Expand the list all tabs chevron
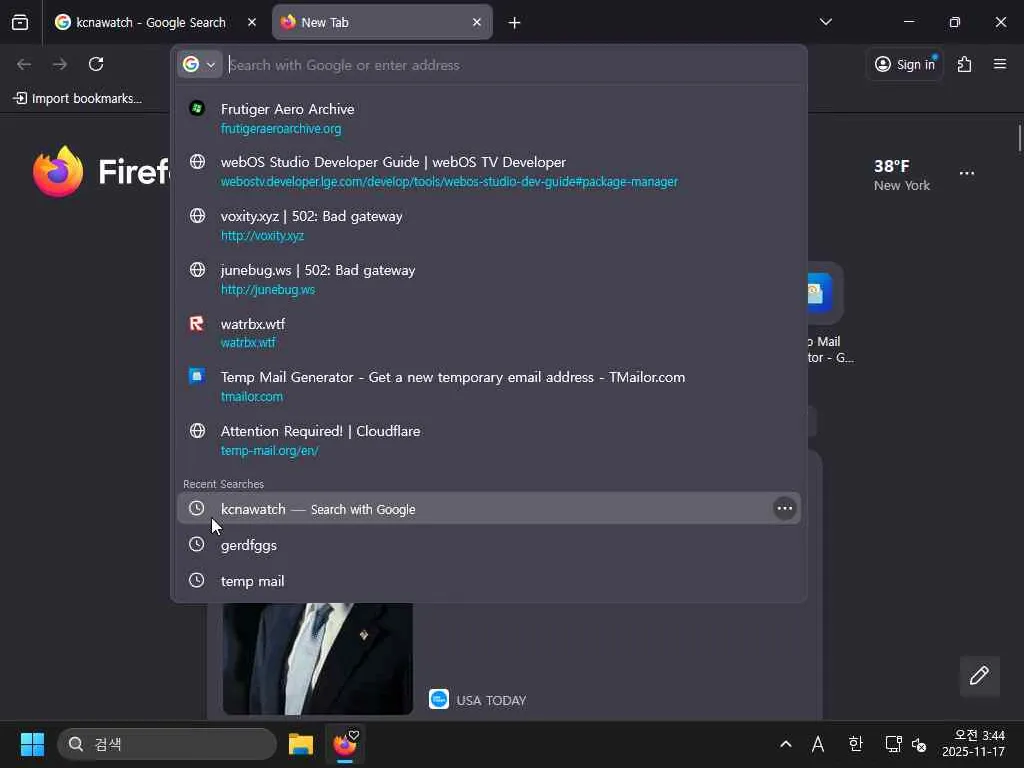This screenshot has width=1024, height=768. tap(825, 22)
